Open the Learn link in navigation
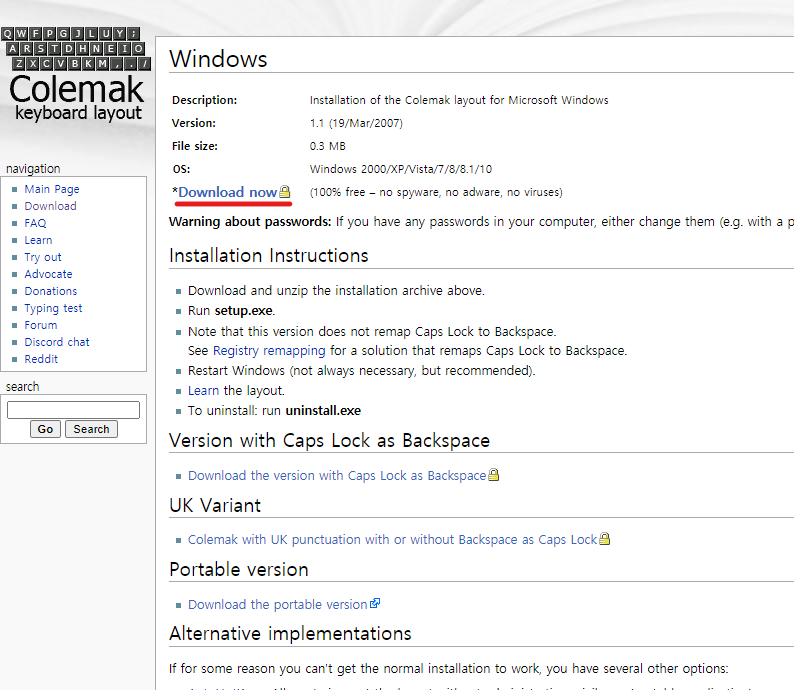 [38, 240]
